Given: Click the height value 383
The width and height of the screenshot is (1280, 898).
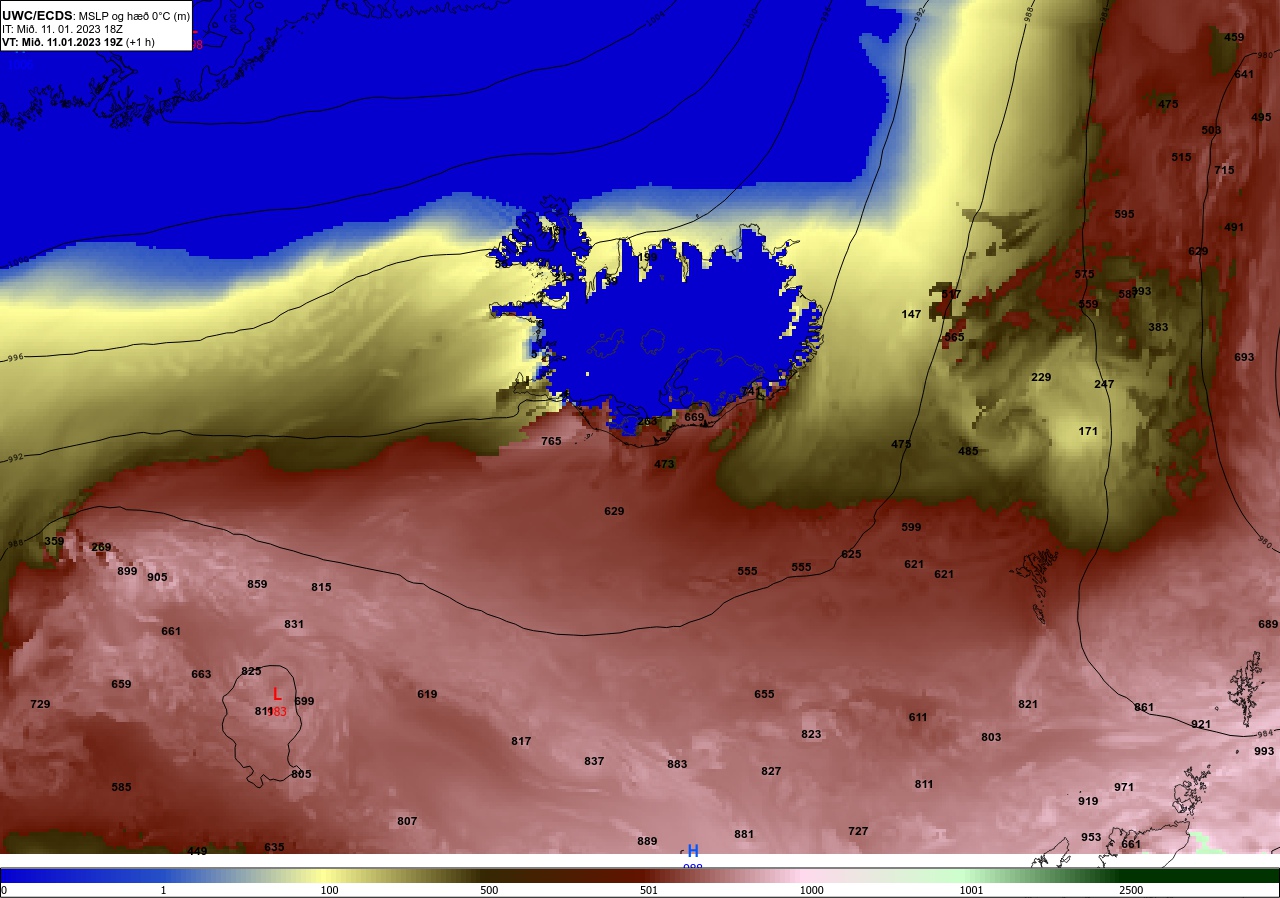Looking at the screenshot, I should (x=1158, y=327).
